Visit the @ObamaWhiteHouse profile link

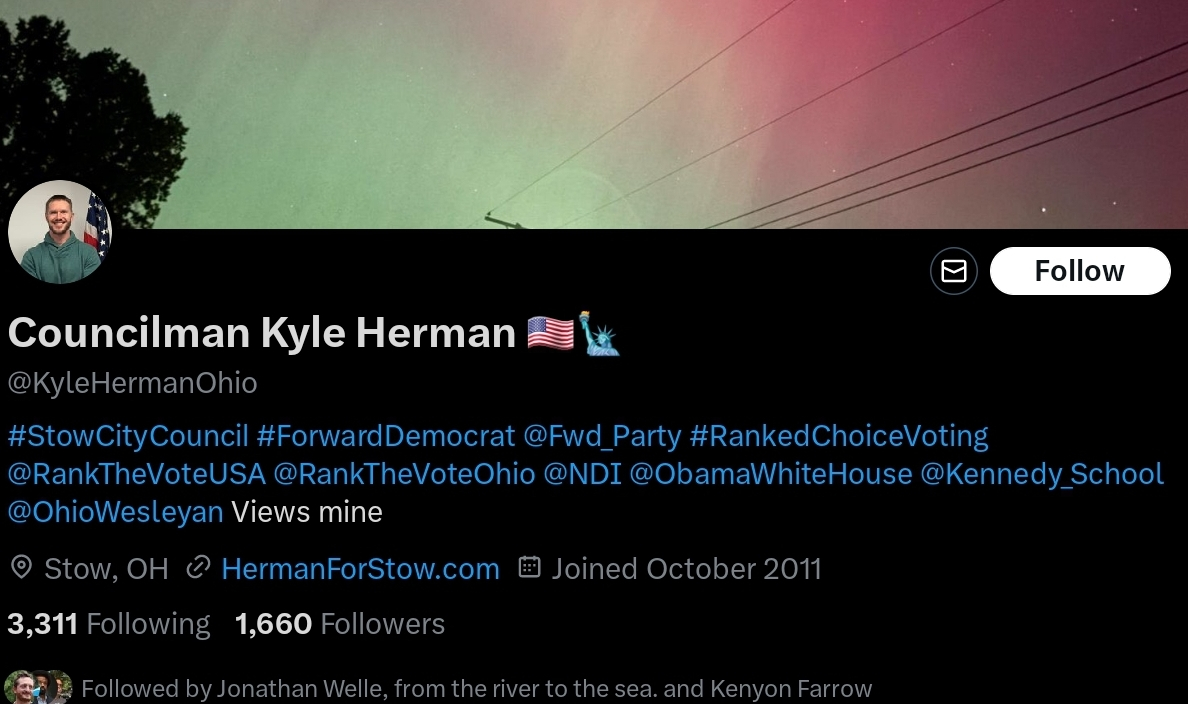(x=770, y=474)
